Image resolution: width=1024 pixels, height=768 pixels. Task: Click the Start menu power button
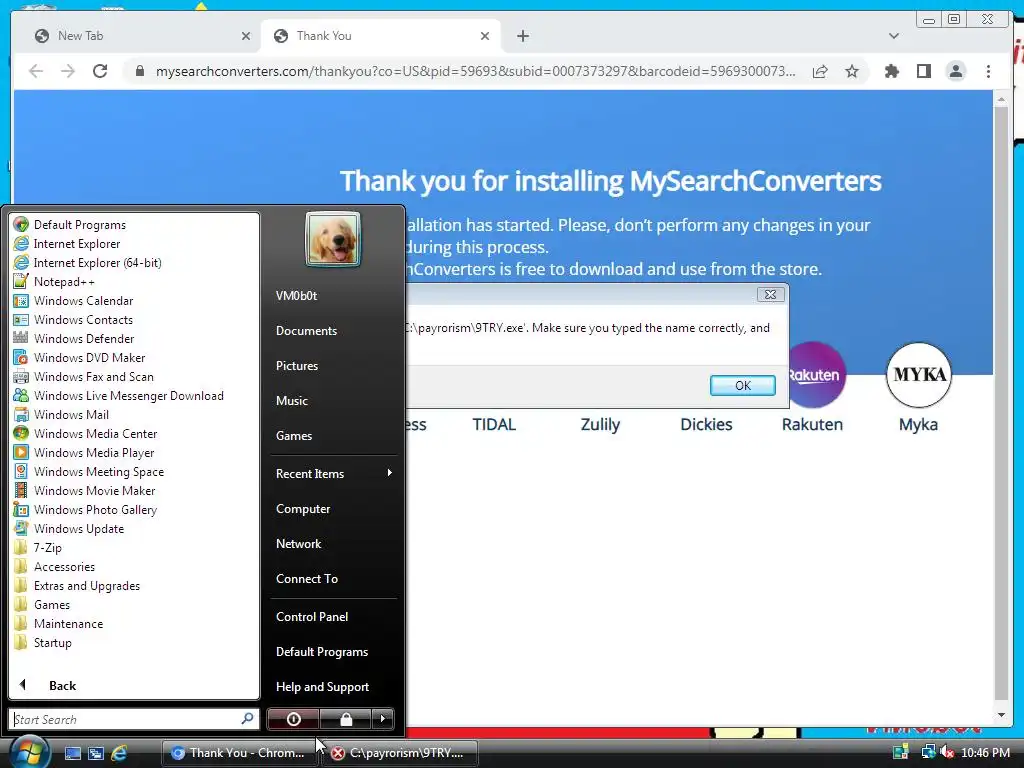coord(293,719)
